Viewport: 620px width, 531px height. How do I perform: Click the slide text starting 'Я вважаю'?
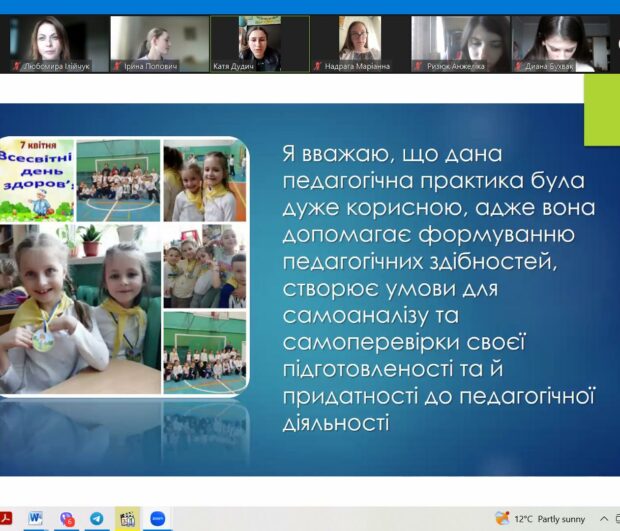pos(439,288)
